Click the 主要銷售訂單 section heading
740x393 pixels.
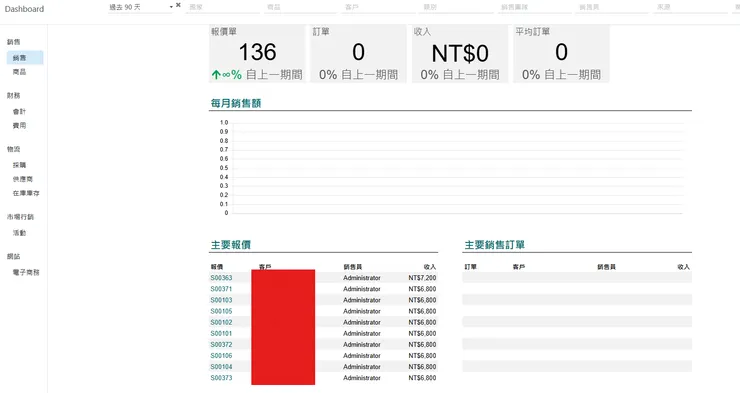(495, 245)
